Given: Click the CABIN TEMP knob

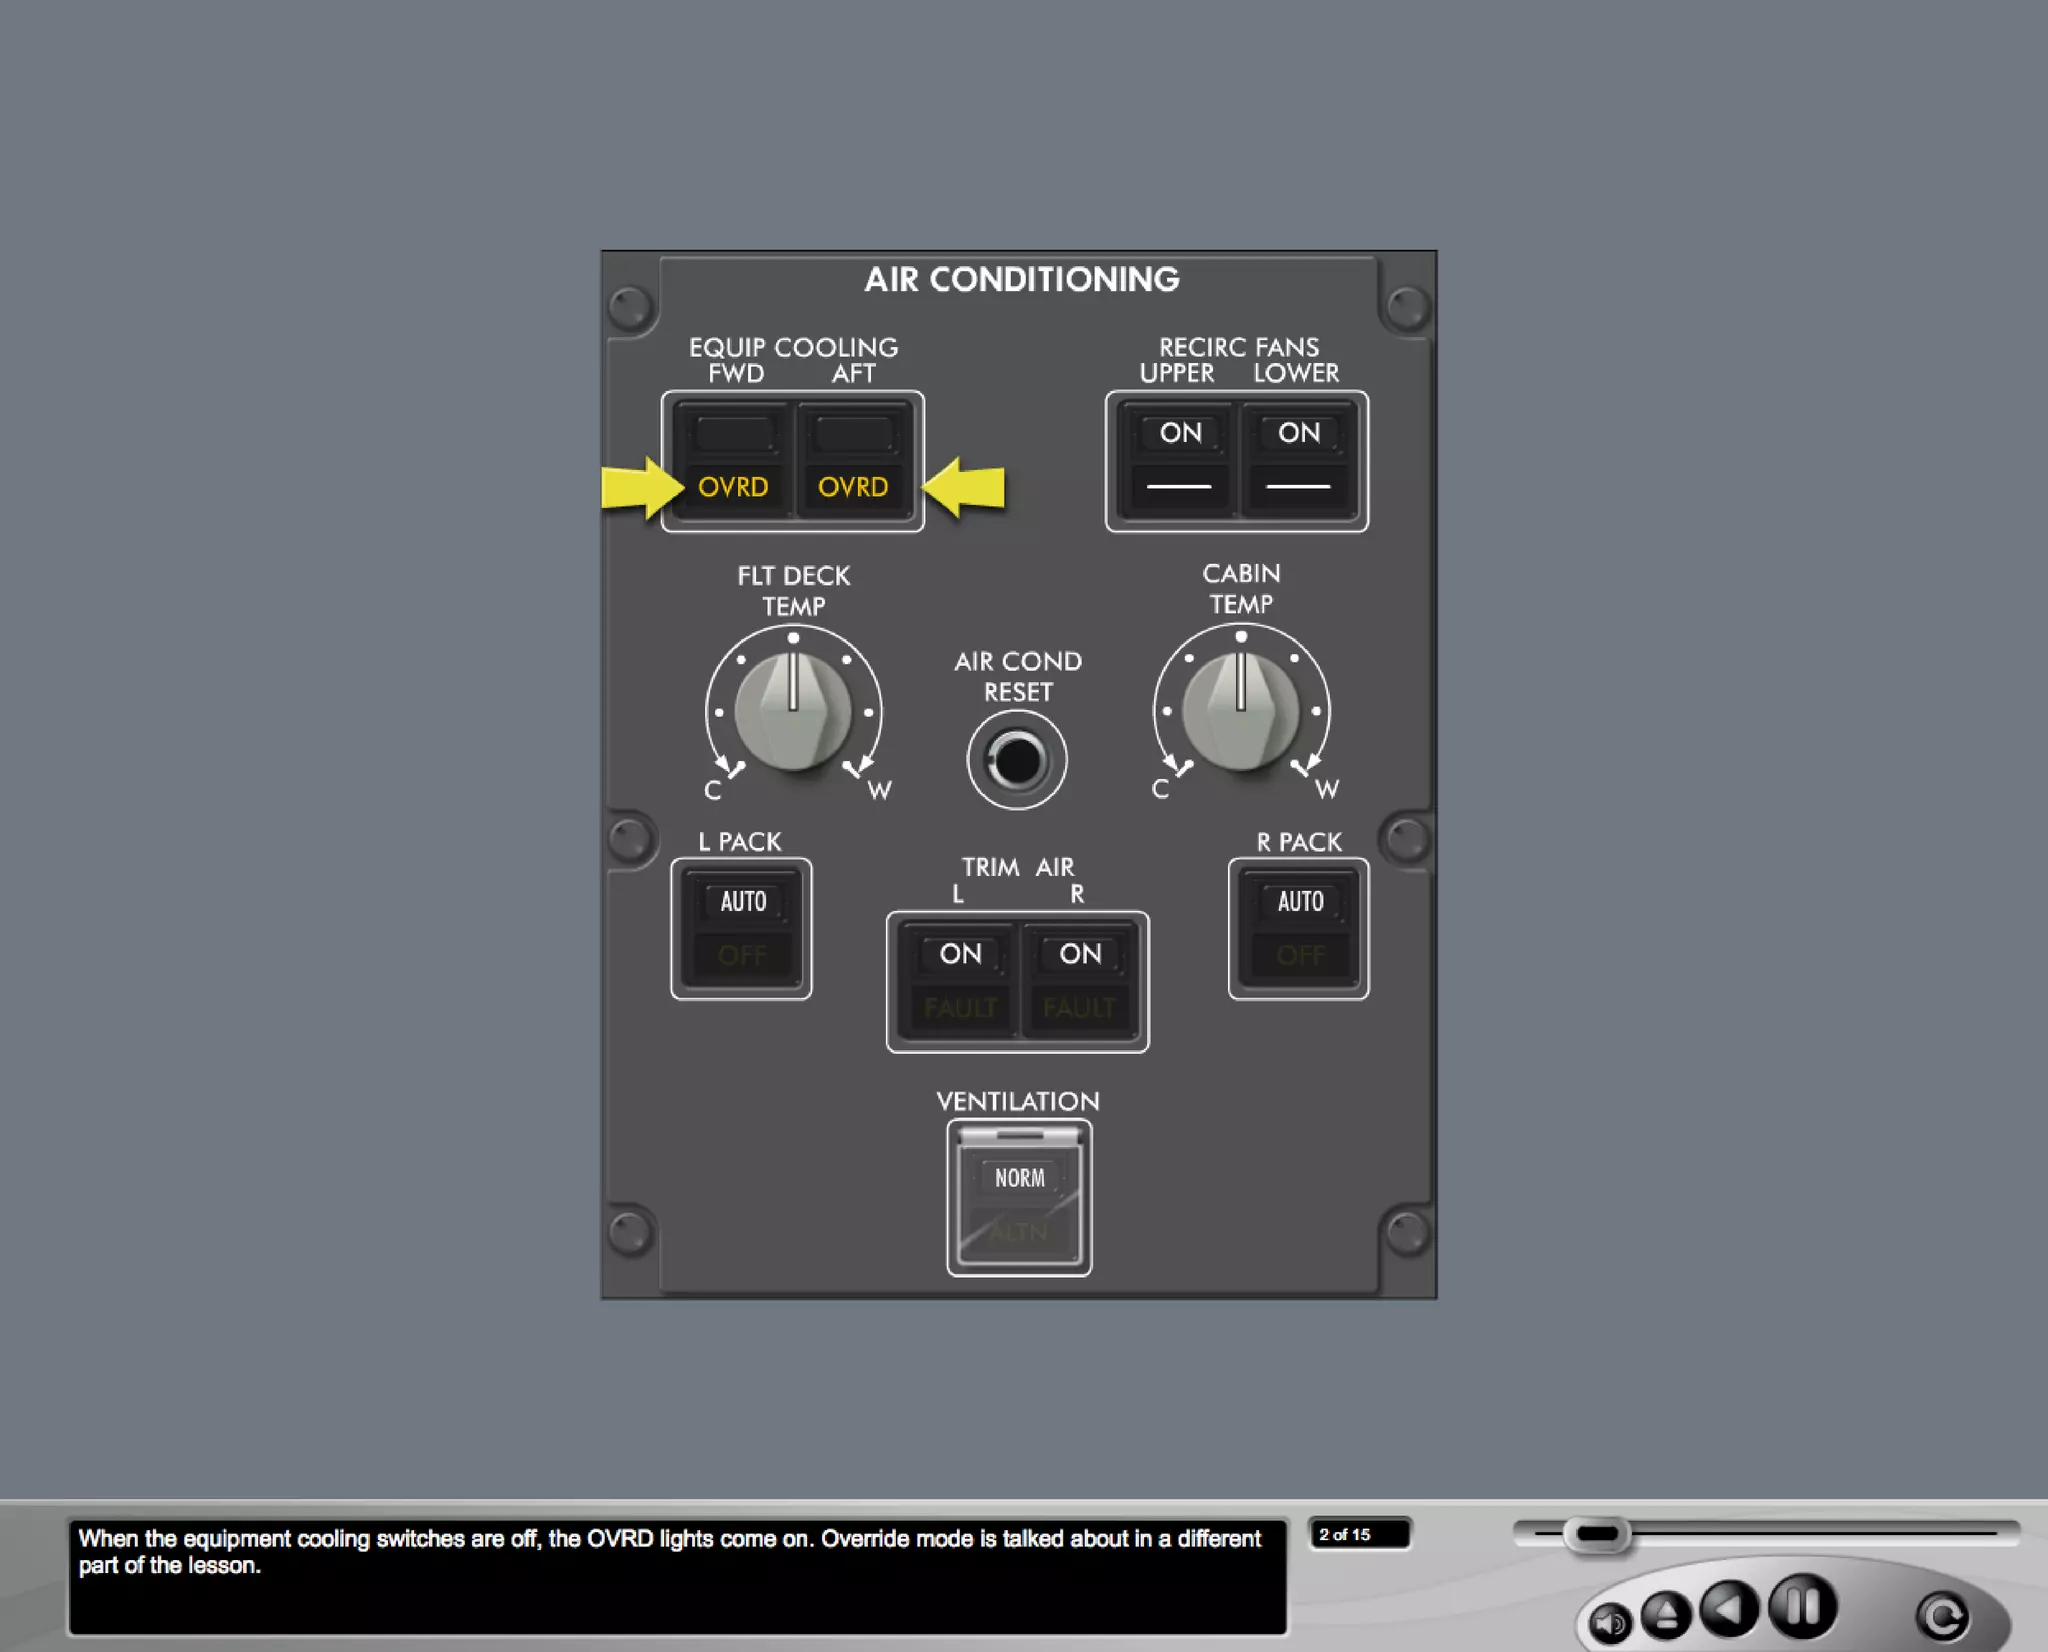Looking at the screenshot, I should click(1240, 710).
